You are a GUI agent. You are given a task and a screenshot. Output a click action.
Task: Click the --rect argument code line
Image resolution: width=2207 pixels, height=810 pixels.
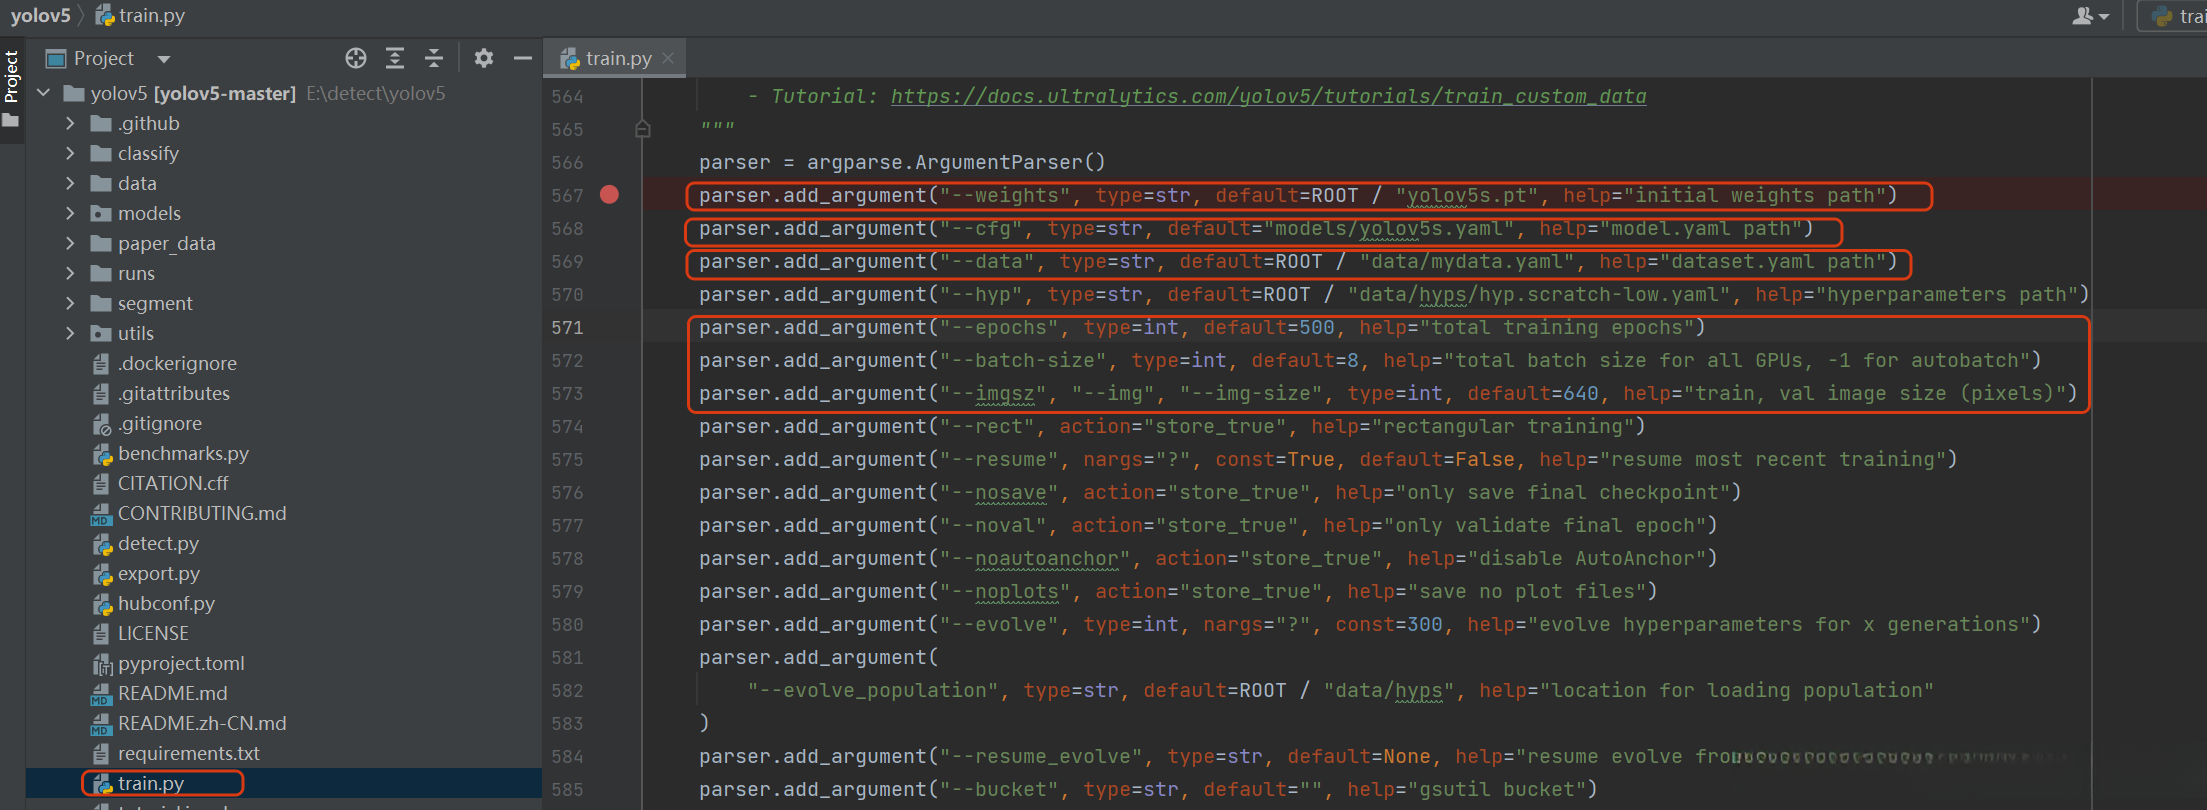[x=1172, y=426]
